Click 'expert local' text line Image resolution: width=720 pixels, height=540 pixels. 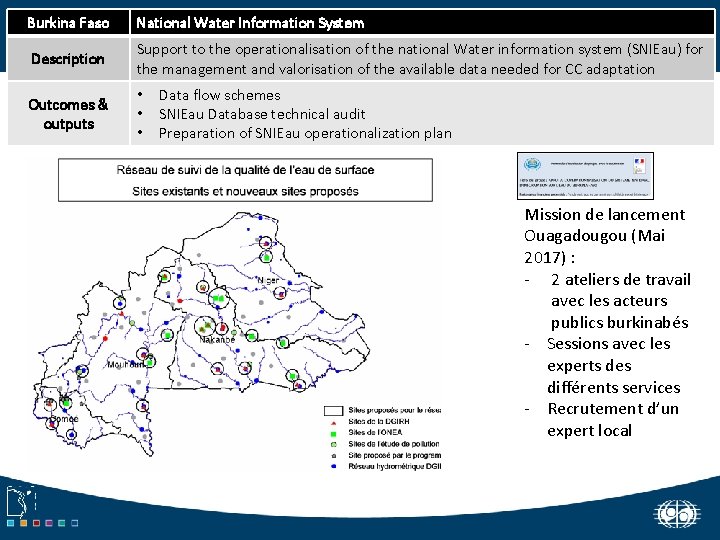tap(589, 431)
